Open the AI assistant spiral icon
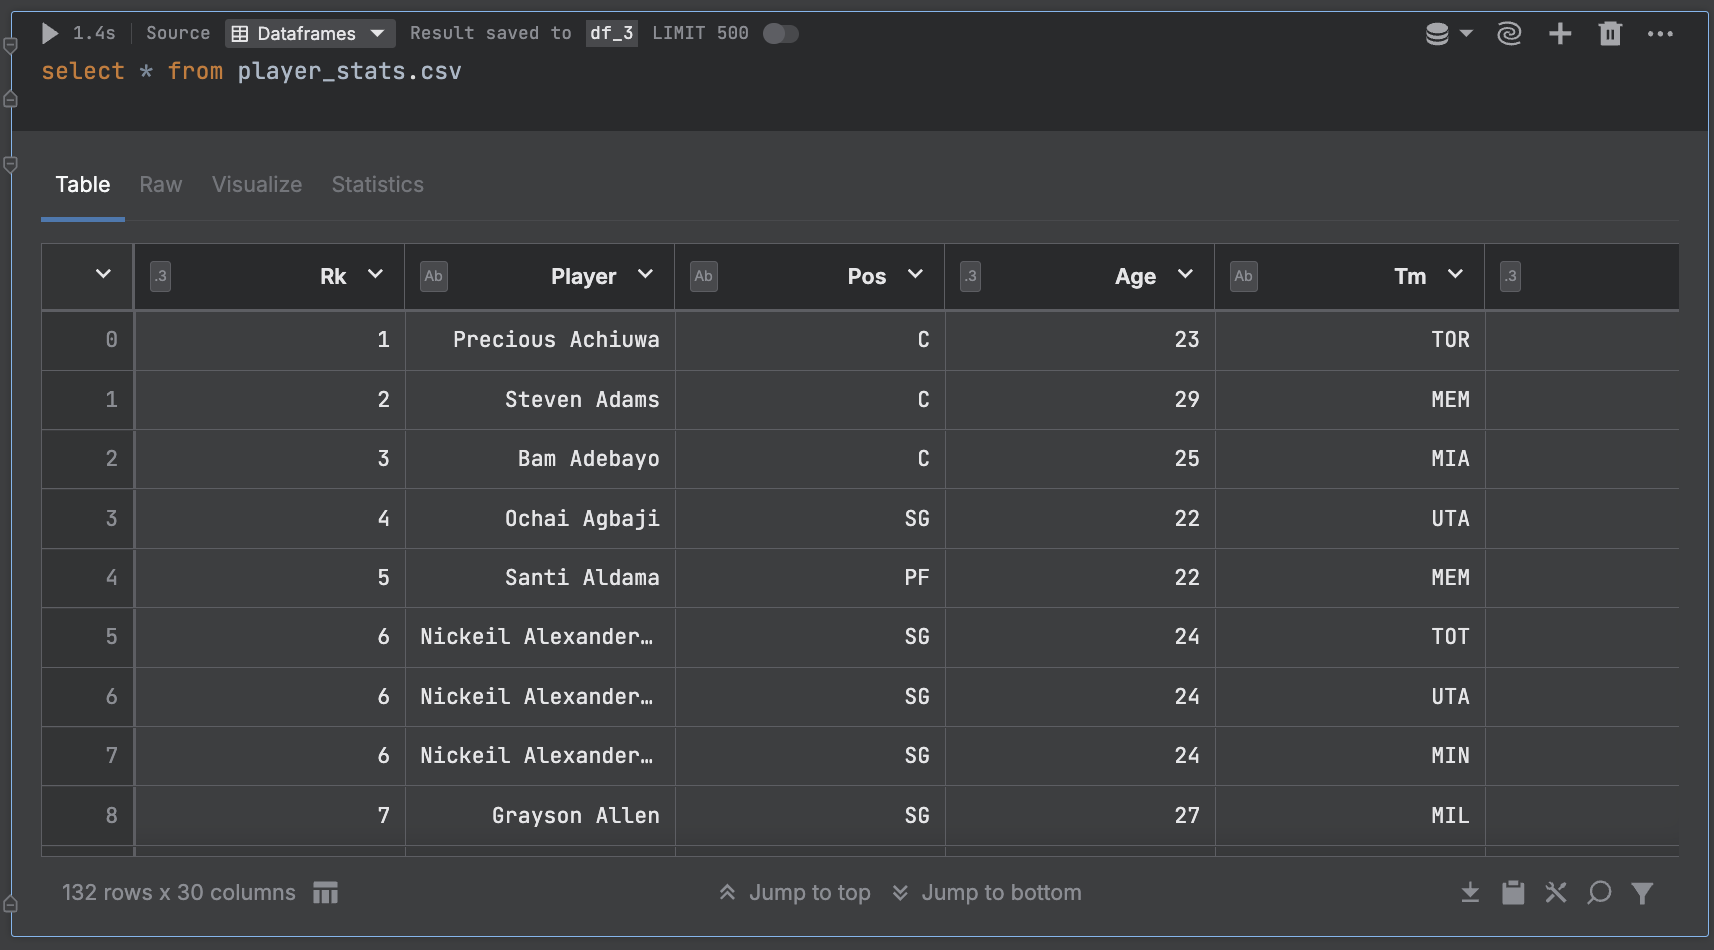The height and width of the screenshot is (950, 1714). coord(1509,33)
